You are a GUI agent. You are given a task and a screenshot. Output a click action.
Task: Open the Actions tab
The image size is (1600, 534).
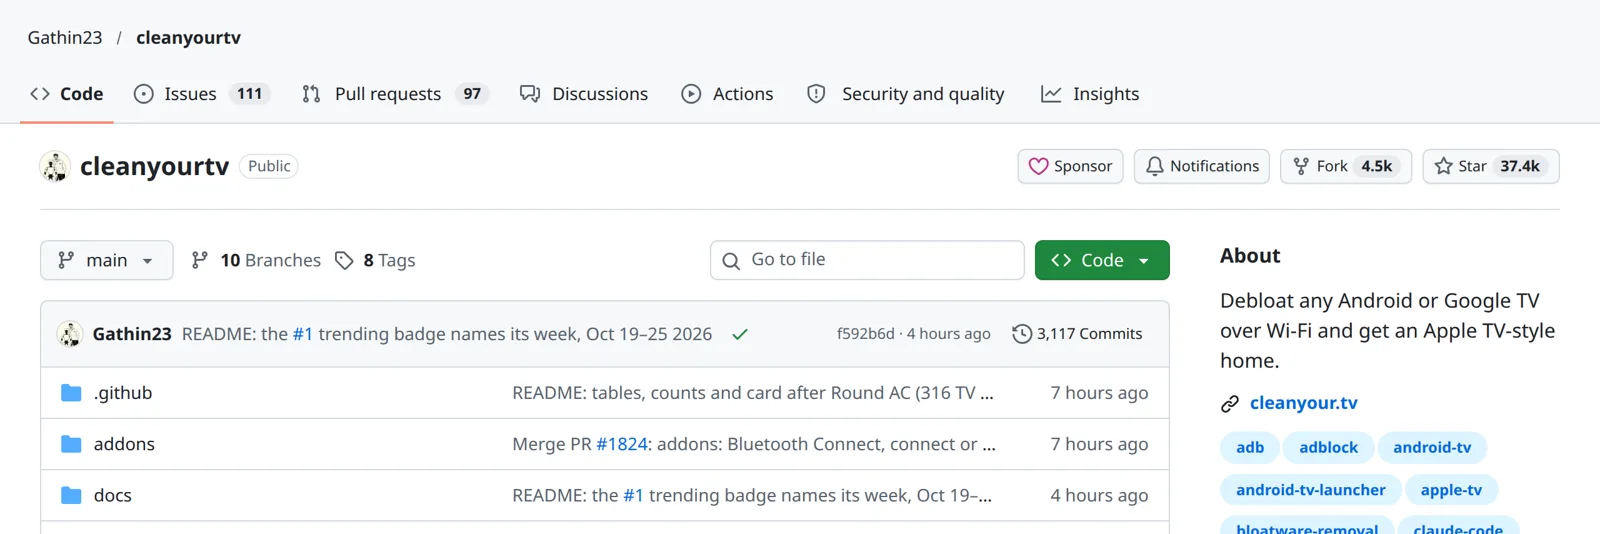click(727, 94)
